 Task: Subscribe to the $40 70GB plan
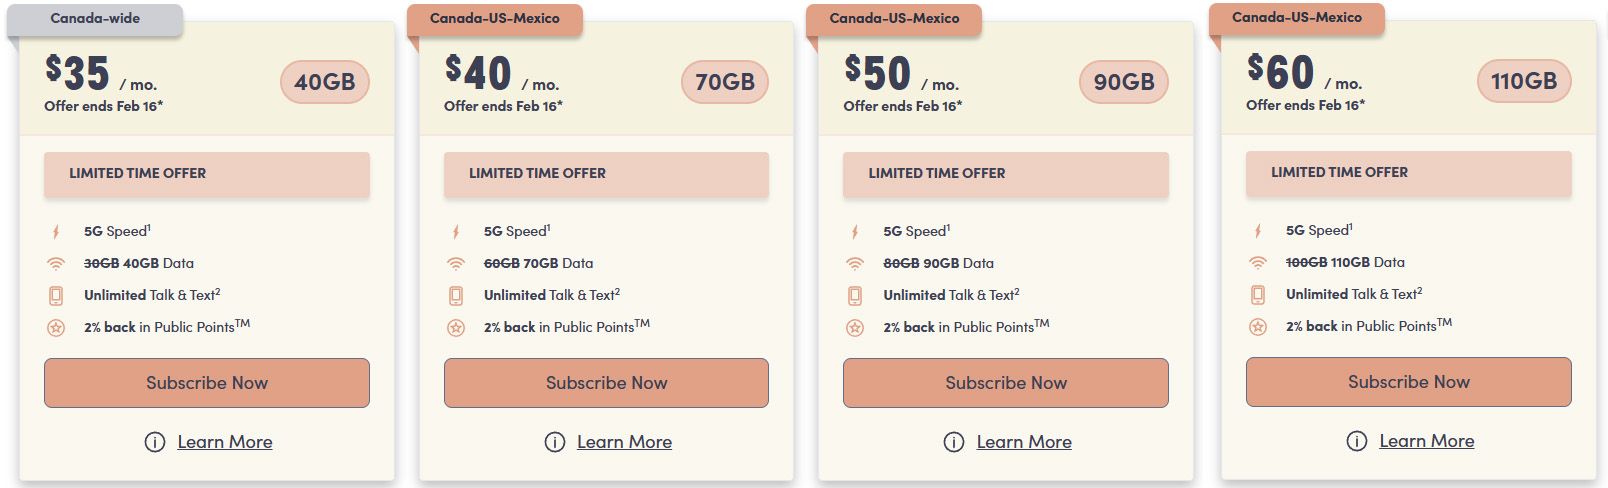click(x=606, y=383)
